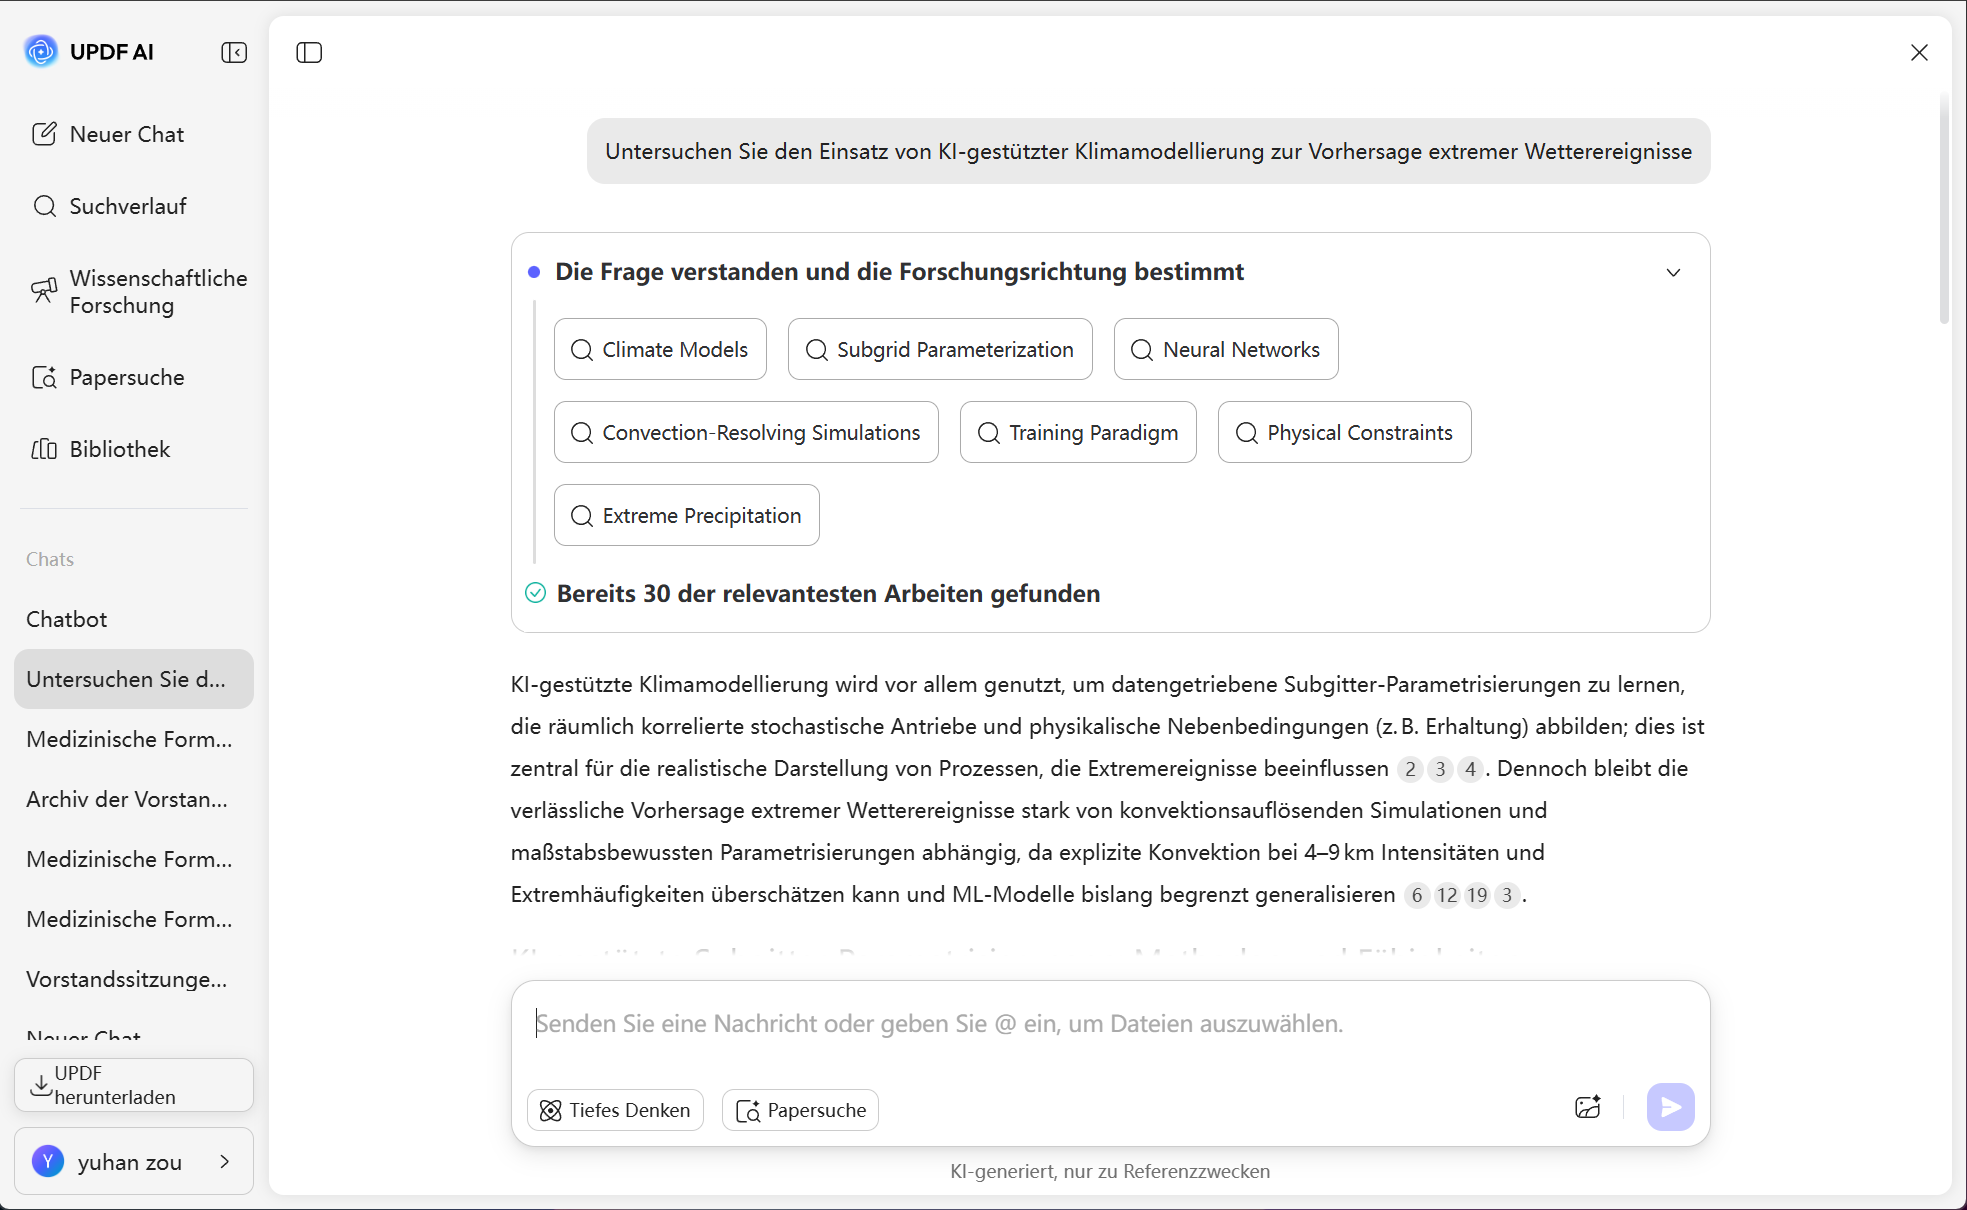Search keyword Convection-Resolving Simulations
Image resolution: width=1967 pixels, height=1210 pixels.
click(x=746, y=432)
